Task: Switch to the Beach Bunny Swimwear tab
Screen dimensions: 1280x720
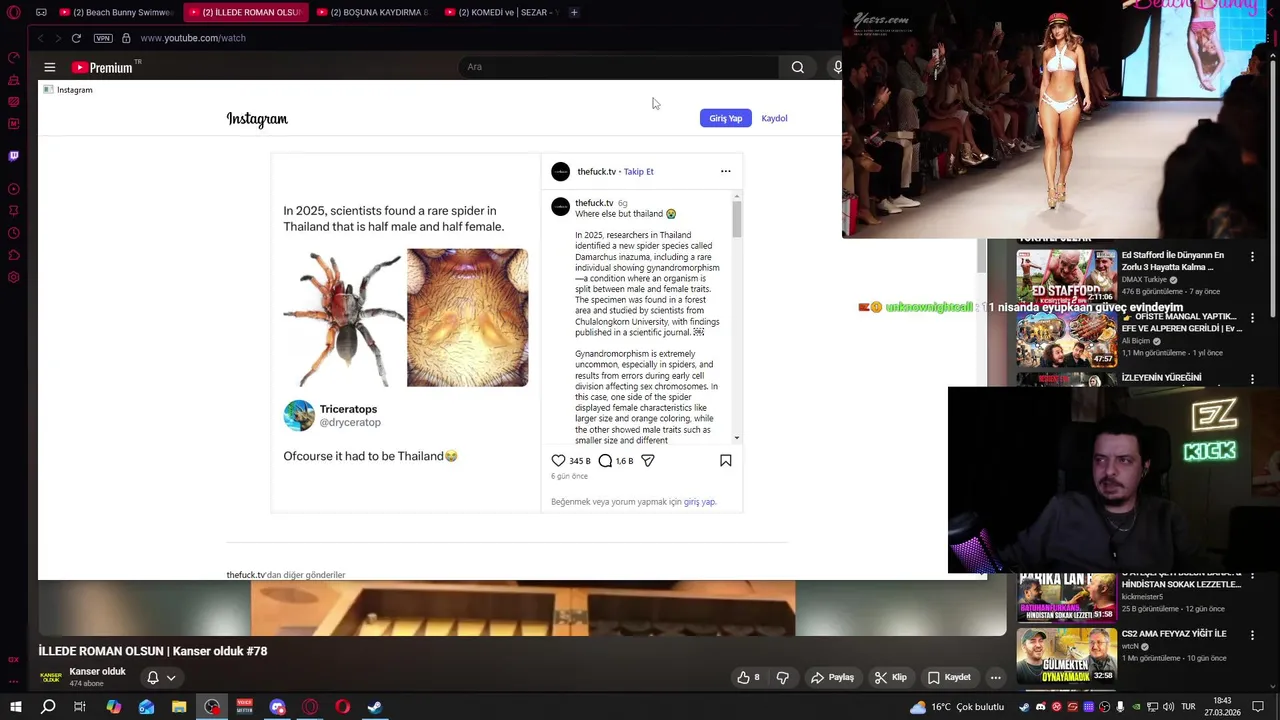Action: (116, 12)
